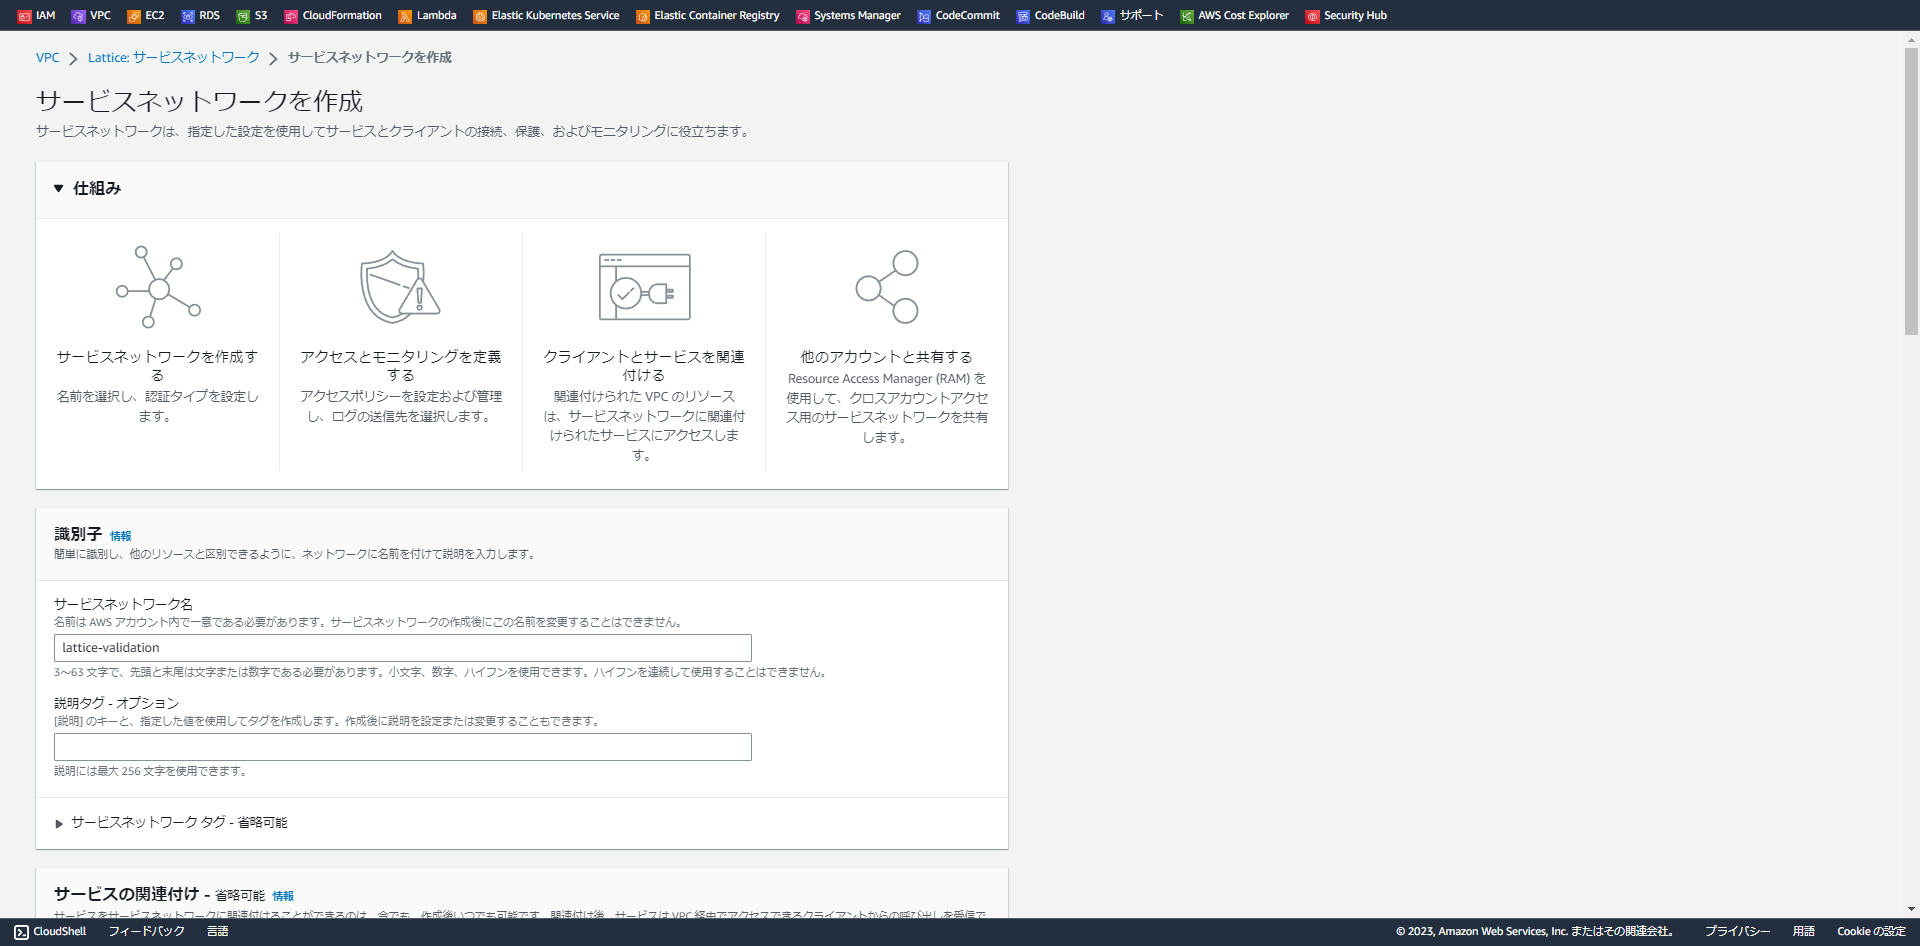Open the CodeCommit shortcut icon

coord(923,16)
